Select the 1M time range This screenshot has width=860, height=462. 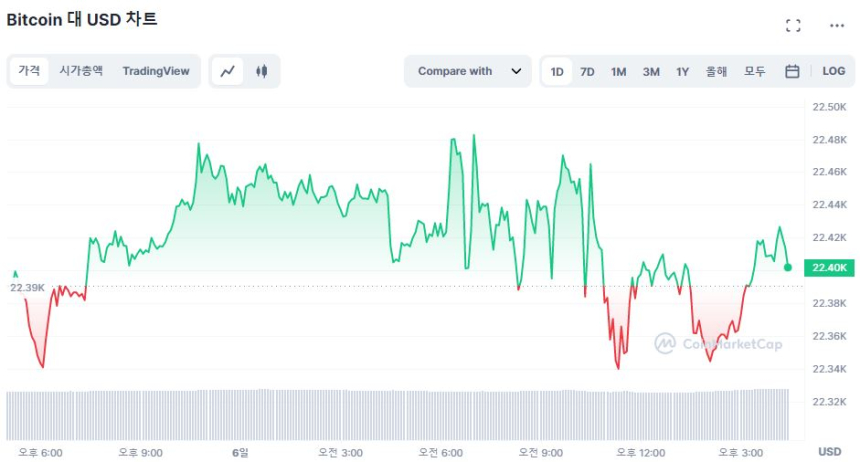(618, 71)
